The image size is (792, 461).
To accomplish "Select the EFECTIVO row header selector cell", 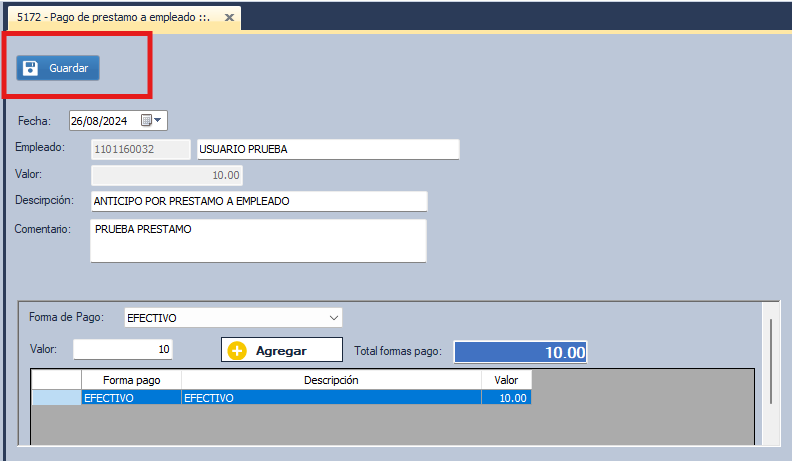I will click(x=56, y=398).
